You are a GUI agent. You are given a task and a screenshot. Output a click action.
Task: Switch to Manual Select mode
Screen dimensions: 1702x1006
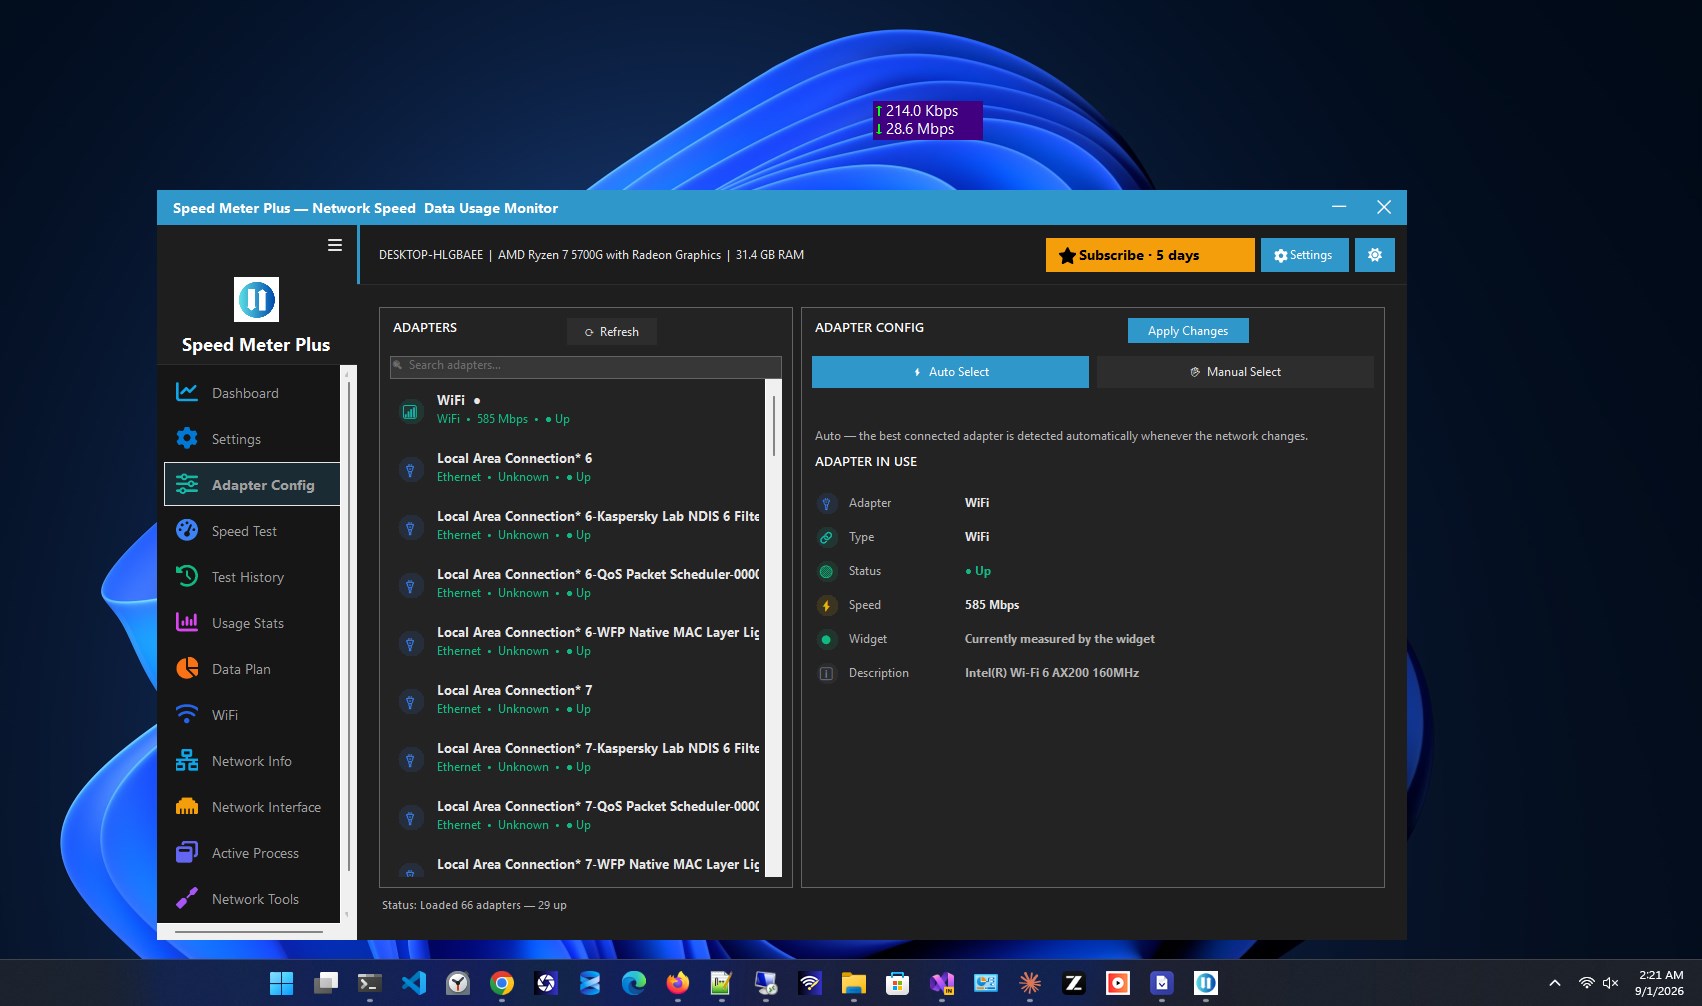coord(1235,372)
